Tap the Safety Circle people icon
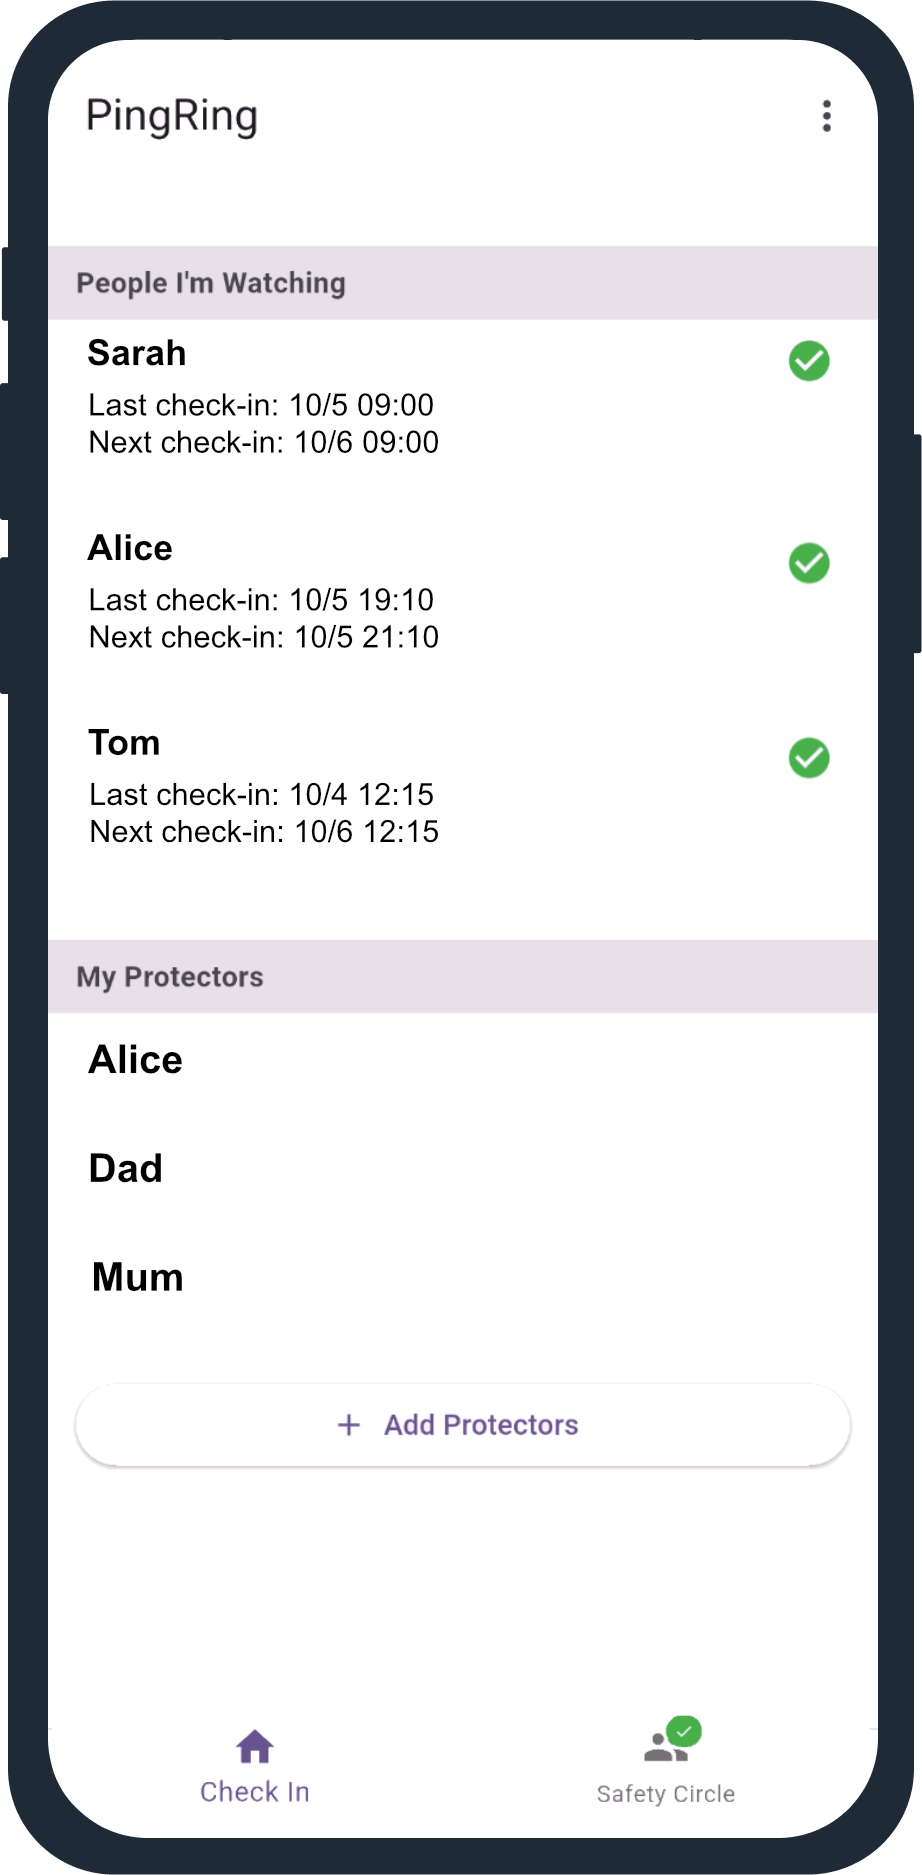Image resolution: width=922 pixels, height=1875 pixels. tap(663, 1748)
